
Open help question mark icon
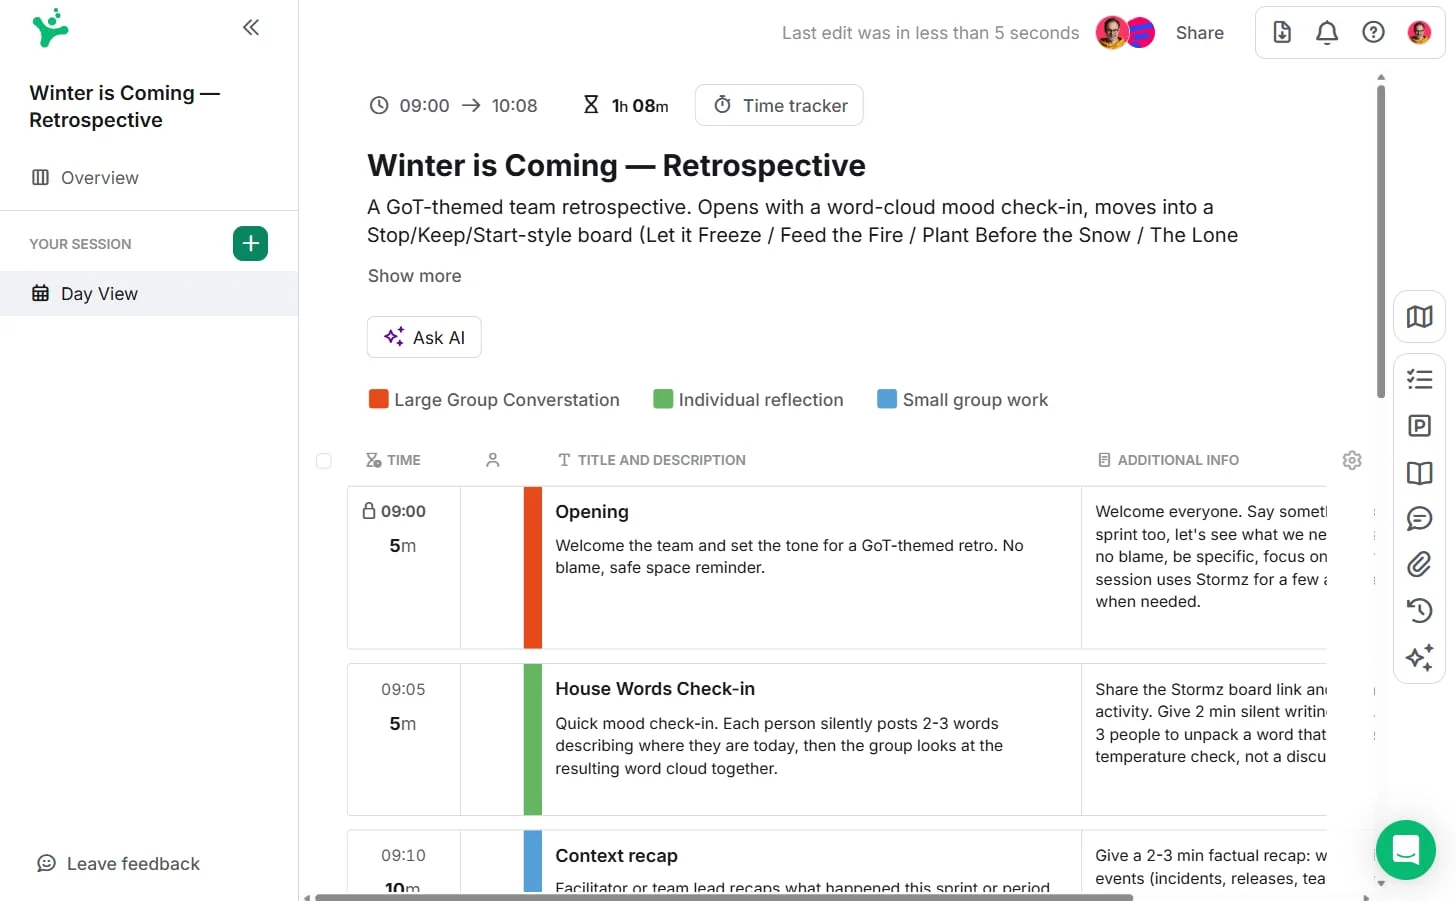click(x=1373, y=32)
